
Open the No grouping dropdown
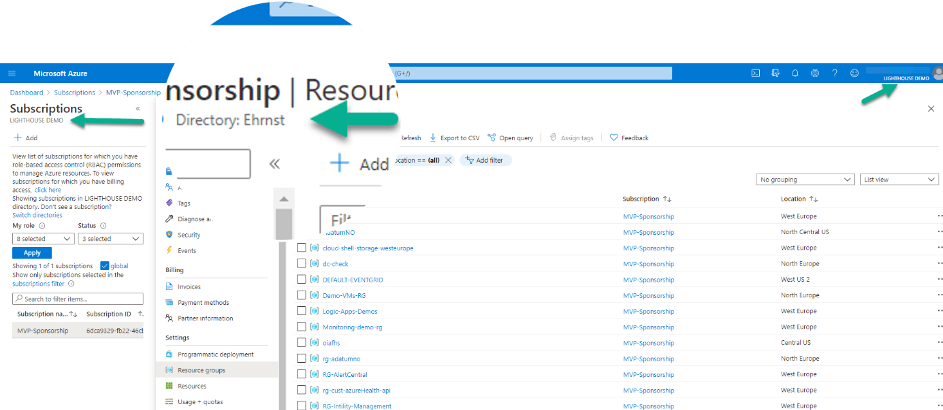pyautogui.click(x=805, y=179)
